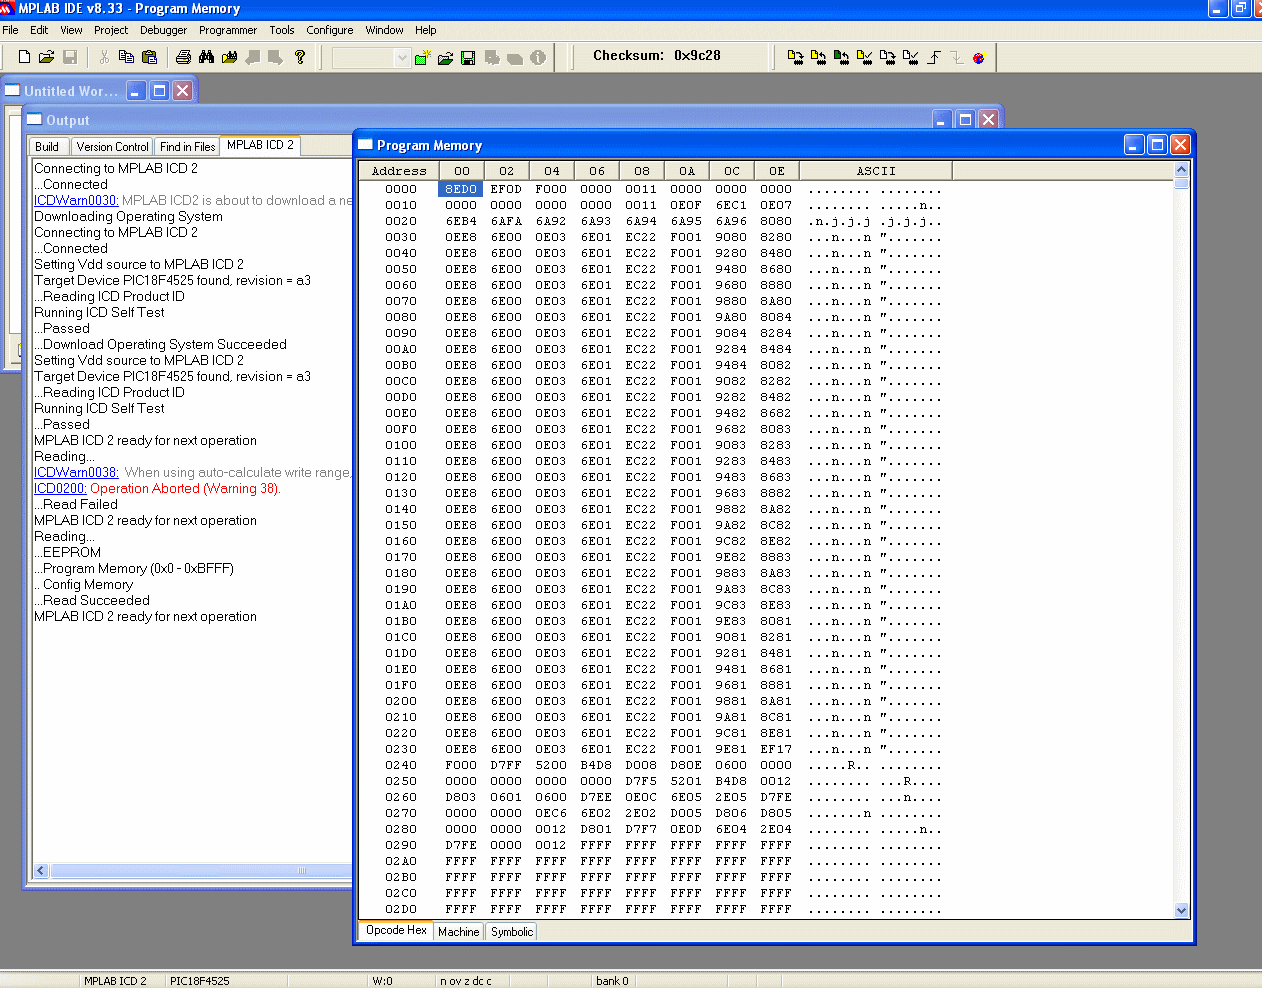This screenshot has width=1262, height=988.
Task: Click the toolbar Cut scissors icon
Action: (104, 57)
